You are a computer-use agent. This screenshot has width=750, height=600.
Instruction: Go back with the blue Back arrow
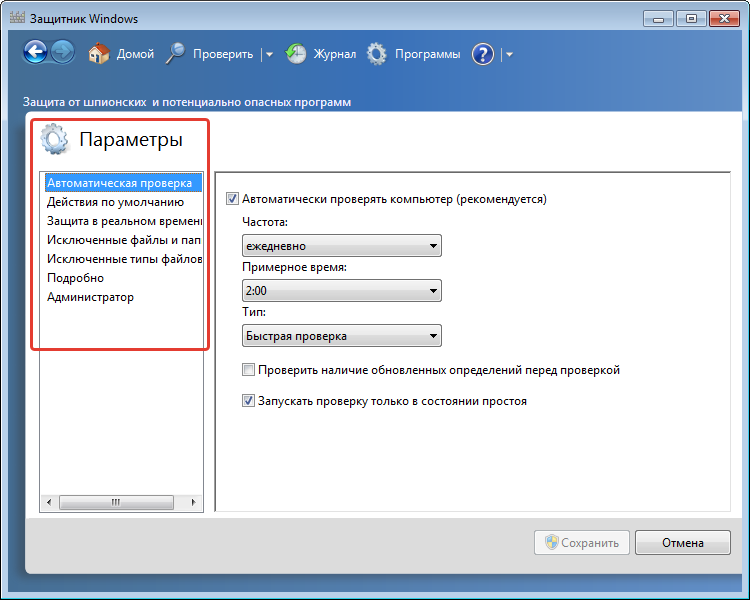(35, 52)
